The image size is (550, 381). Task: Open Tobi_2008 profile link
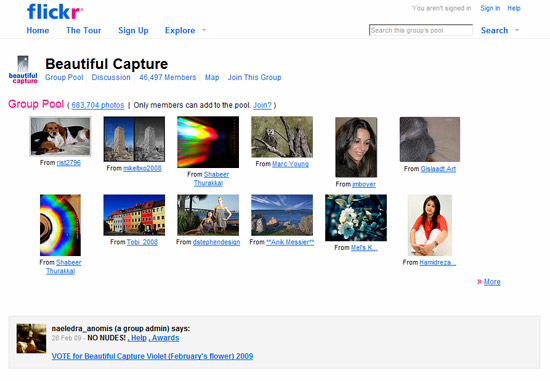(x=142, y=242)
